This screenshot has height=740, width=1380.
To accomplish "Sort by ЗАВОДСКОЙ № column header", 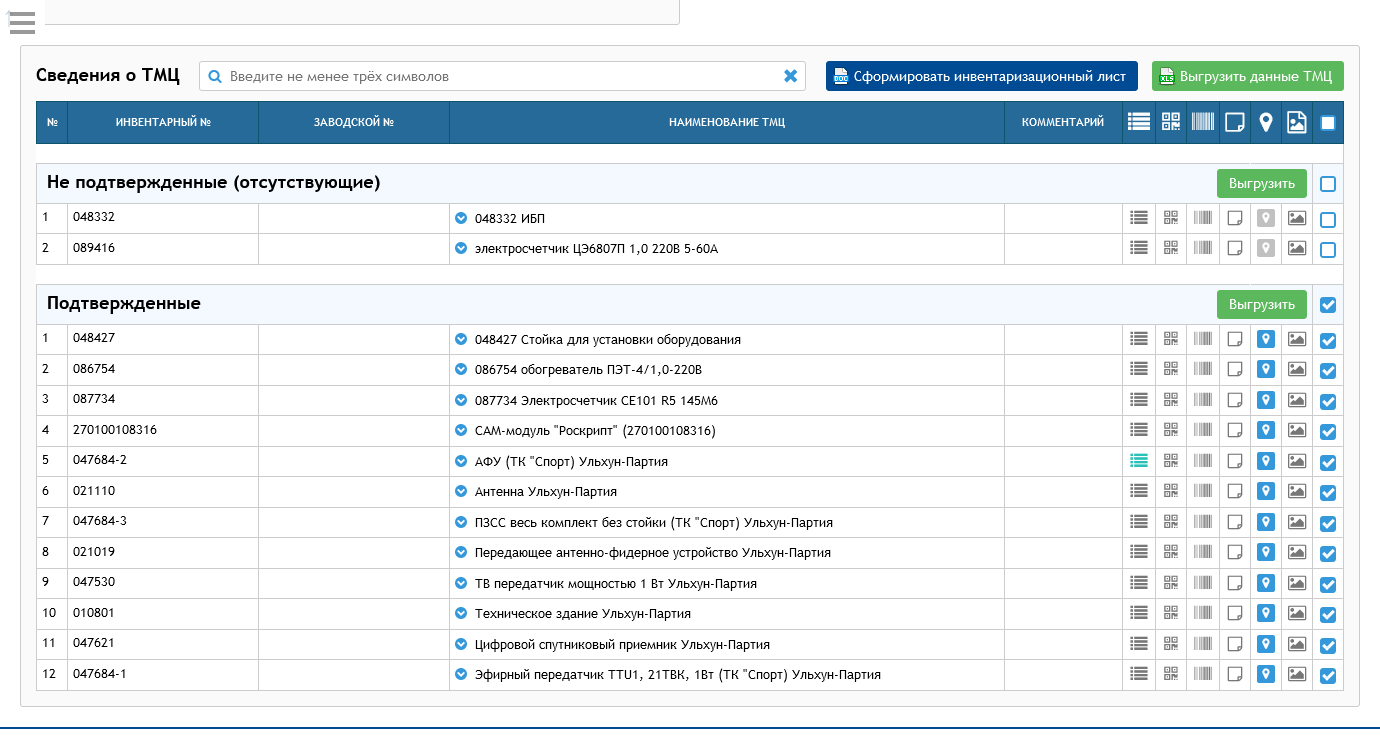I will tap(354, 122).
